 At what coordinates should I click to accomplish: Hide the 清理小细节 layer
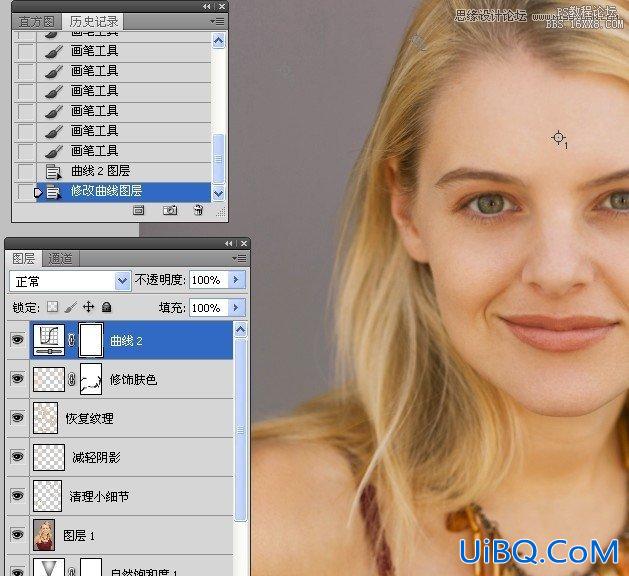pyautogui.click(x=17, y=496)
